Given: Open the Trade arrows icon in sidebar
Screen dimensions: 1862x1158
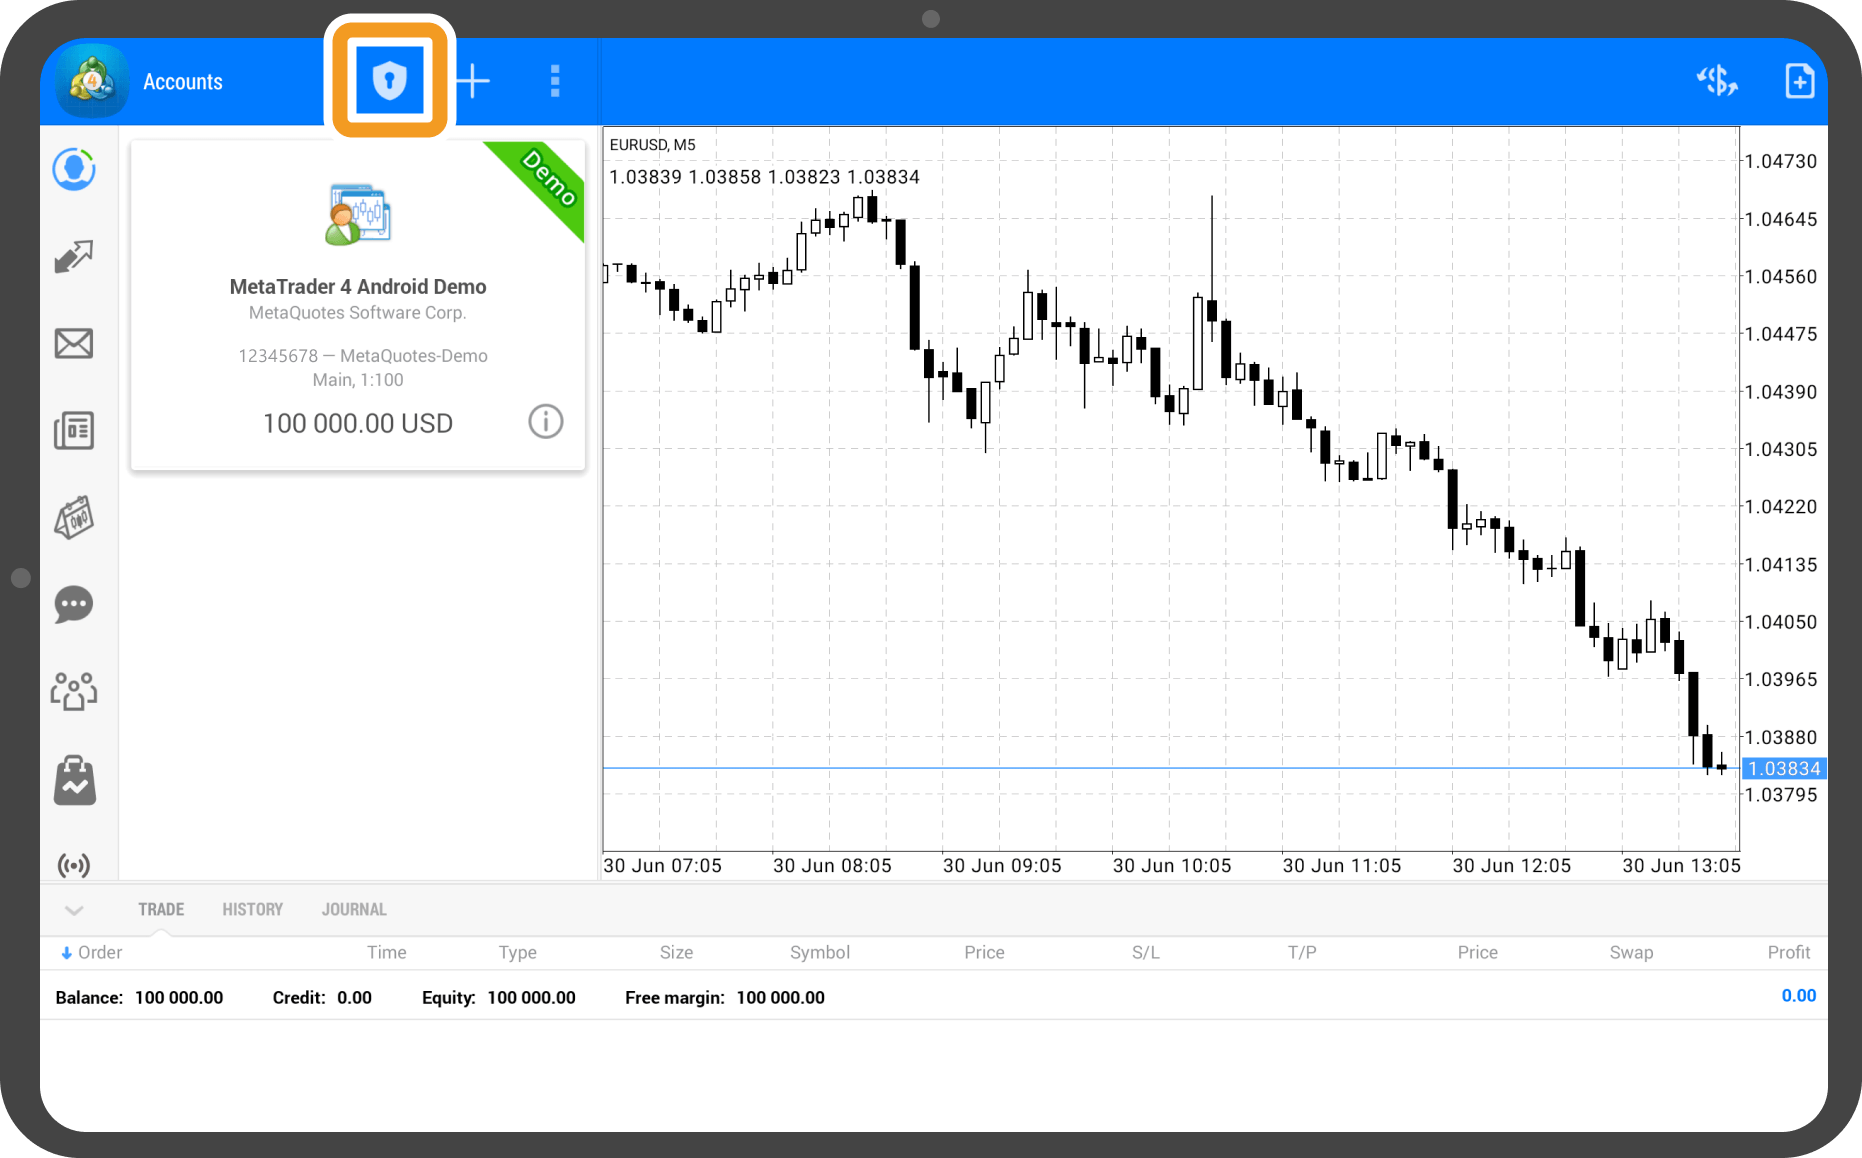Looking at the screenshot, I should coord(74,257).
